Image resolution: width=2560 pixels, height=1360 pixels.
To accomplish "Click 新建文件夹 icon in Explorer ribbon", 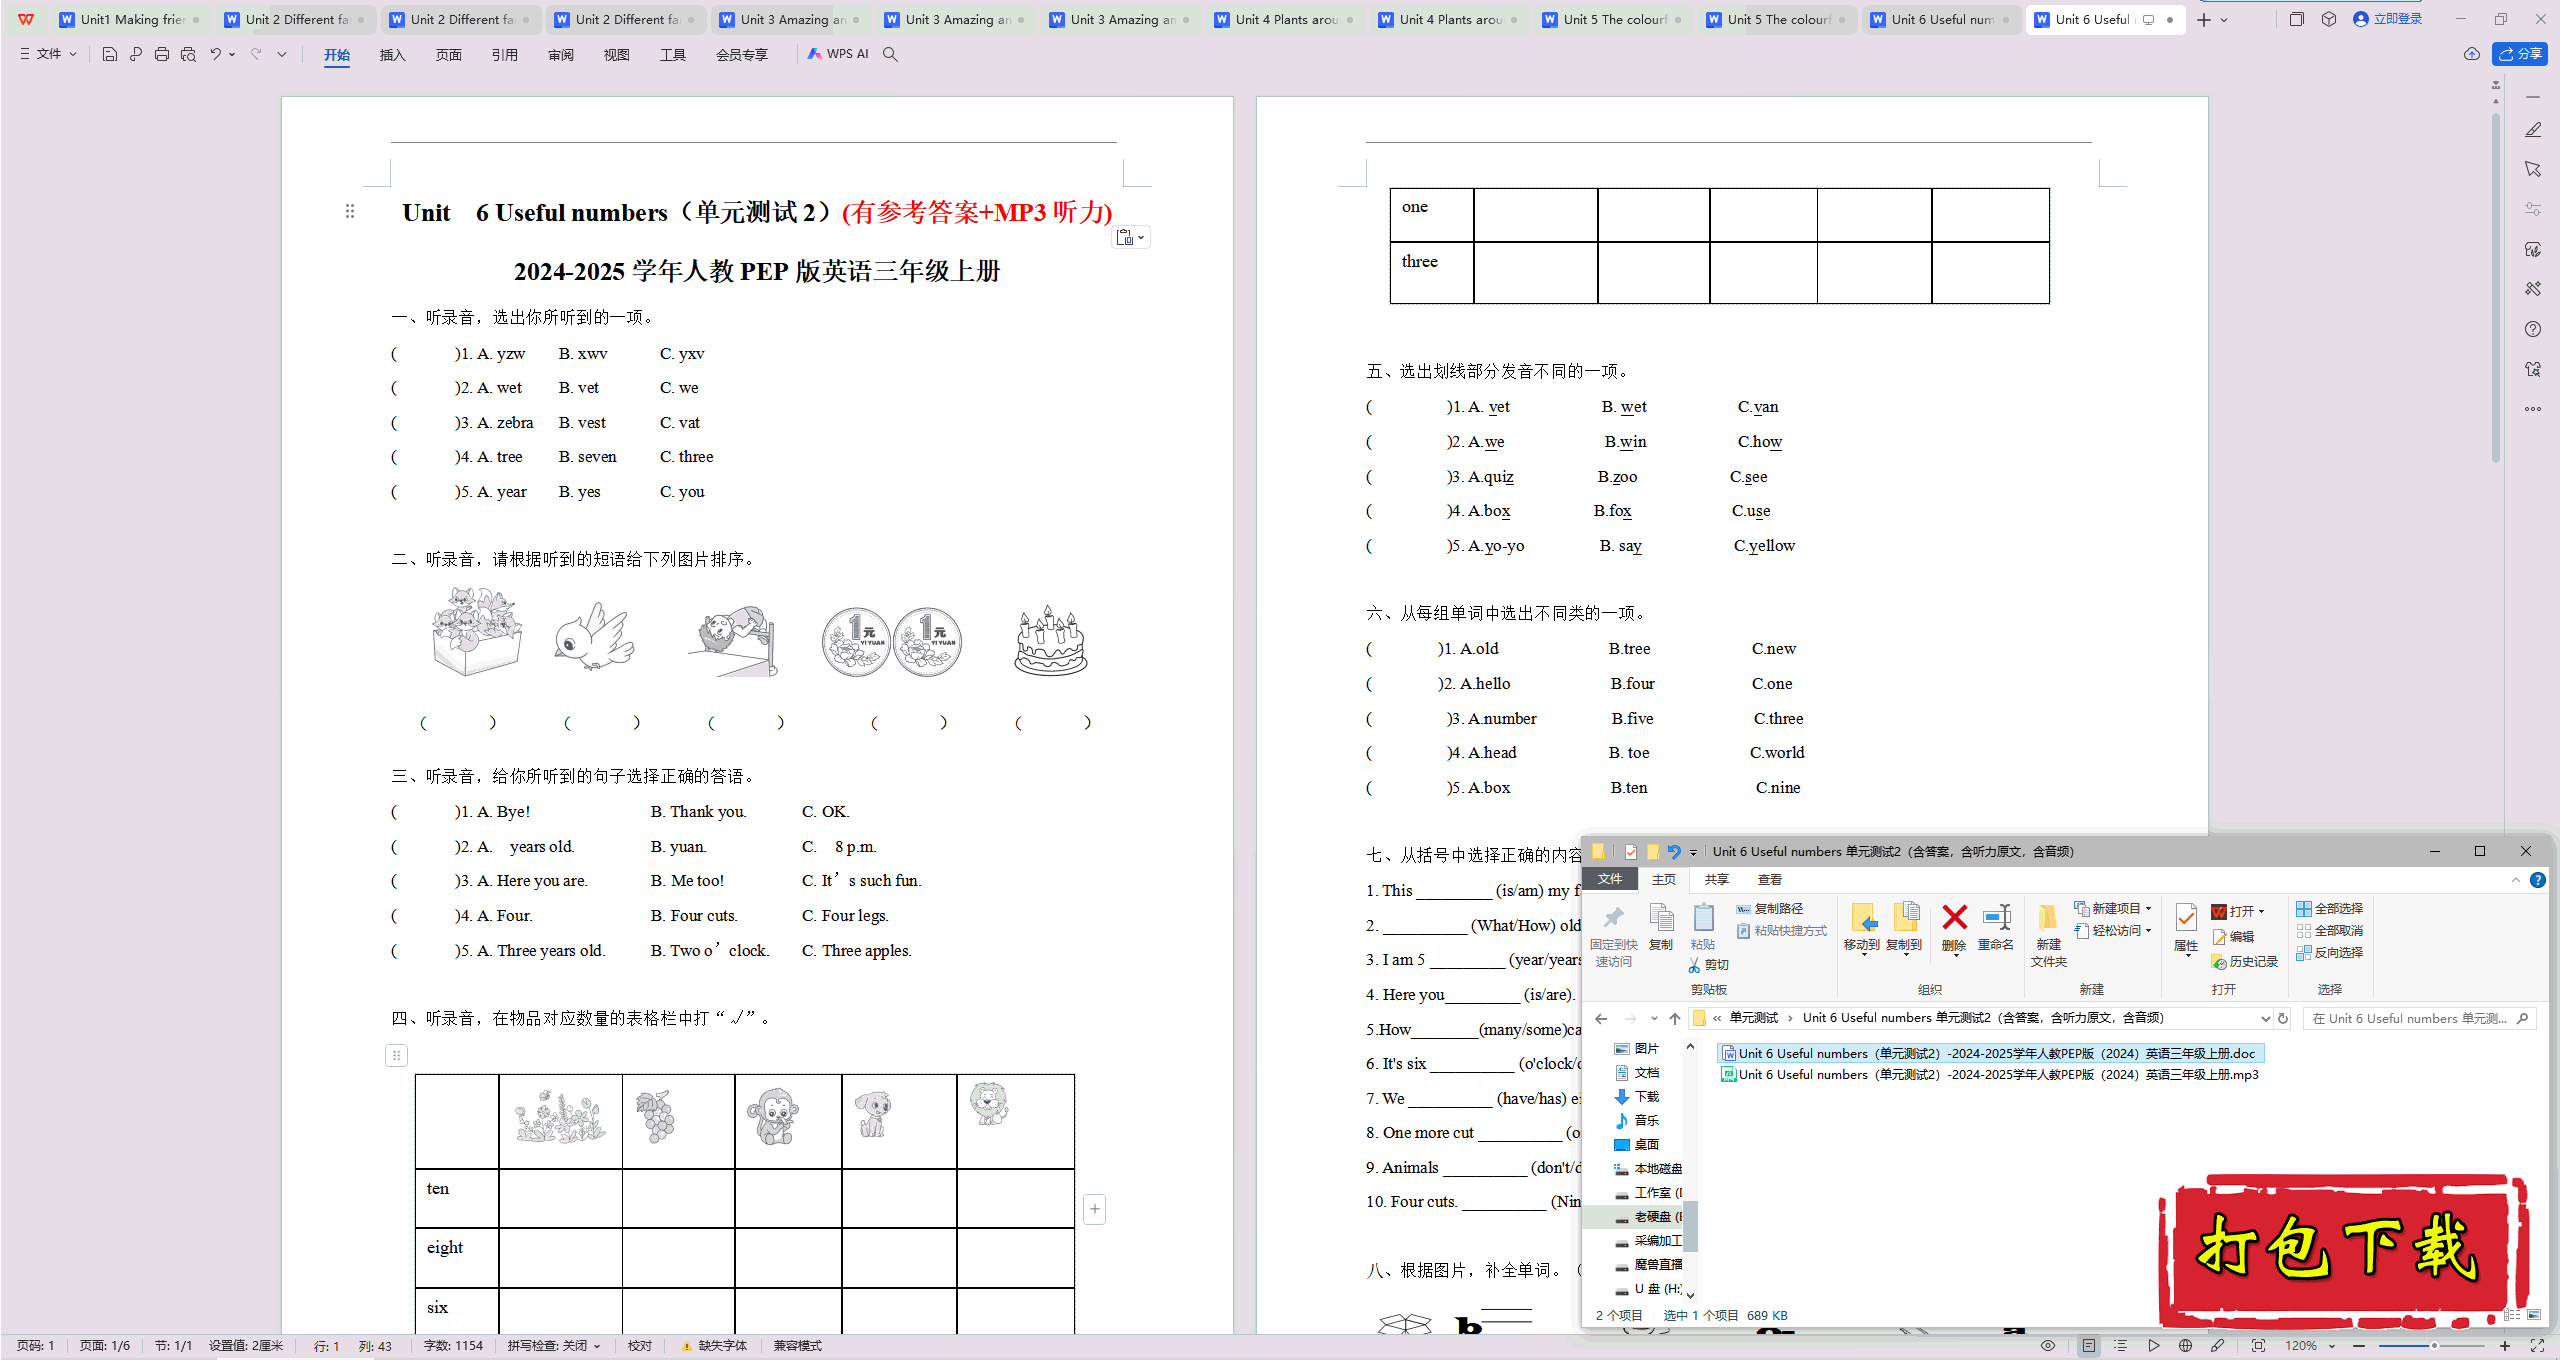I will click(2048, 935).
